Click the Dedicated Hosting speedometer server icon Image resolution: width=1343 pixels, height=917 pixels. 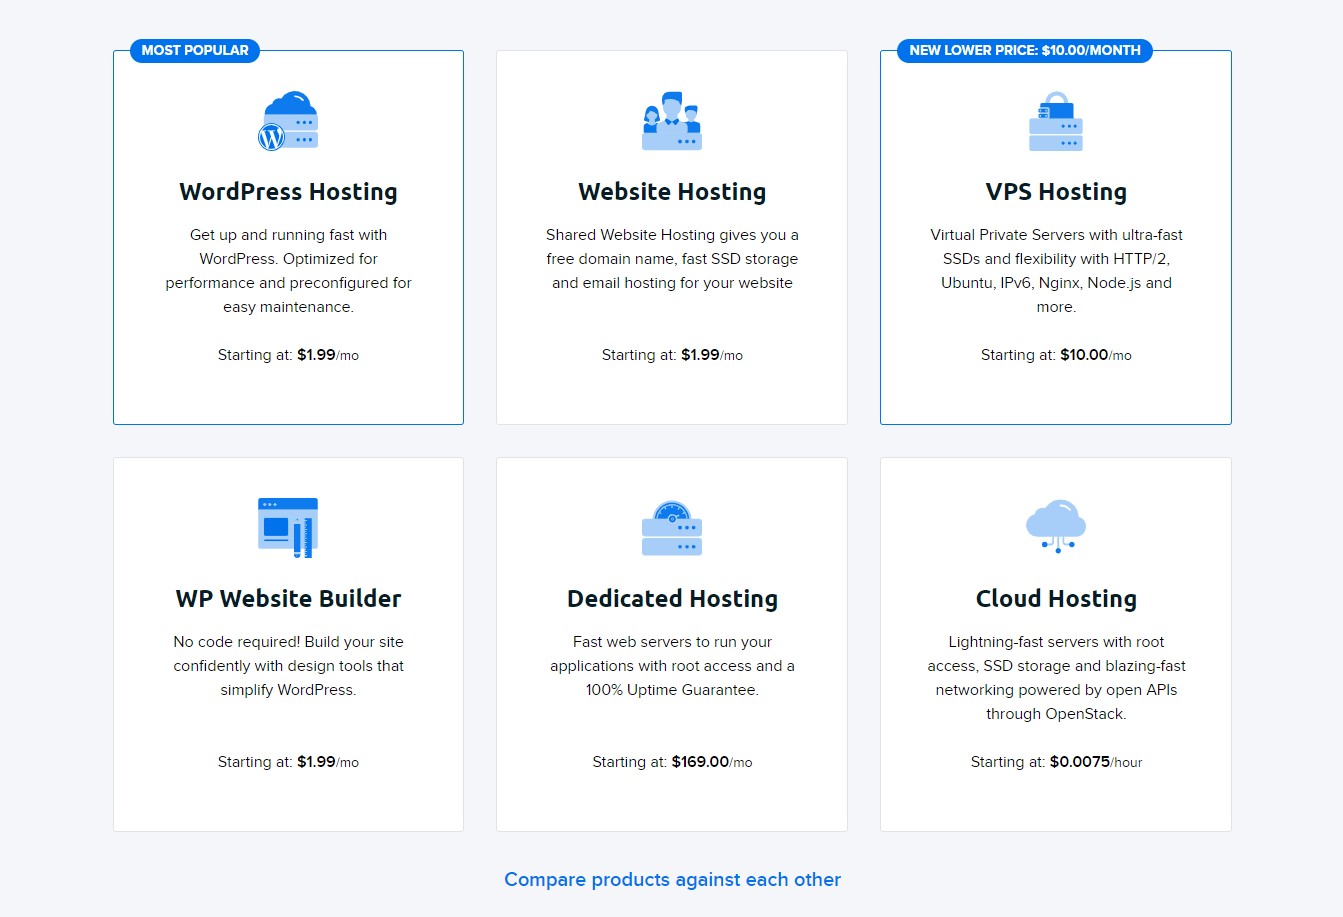[672, 528]
